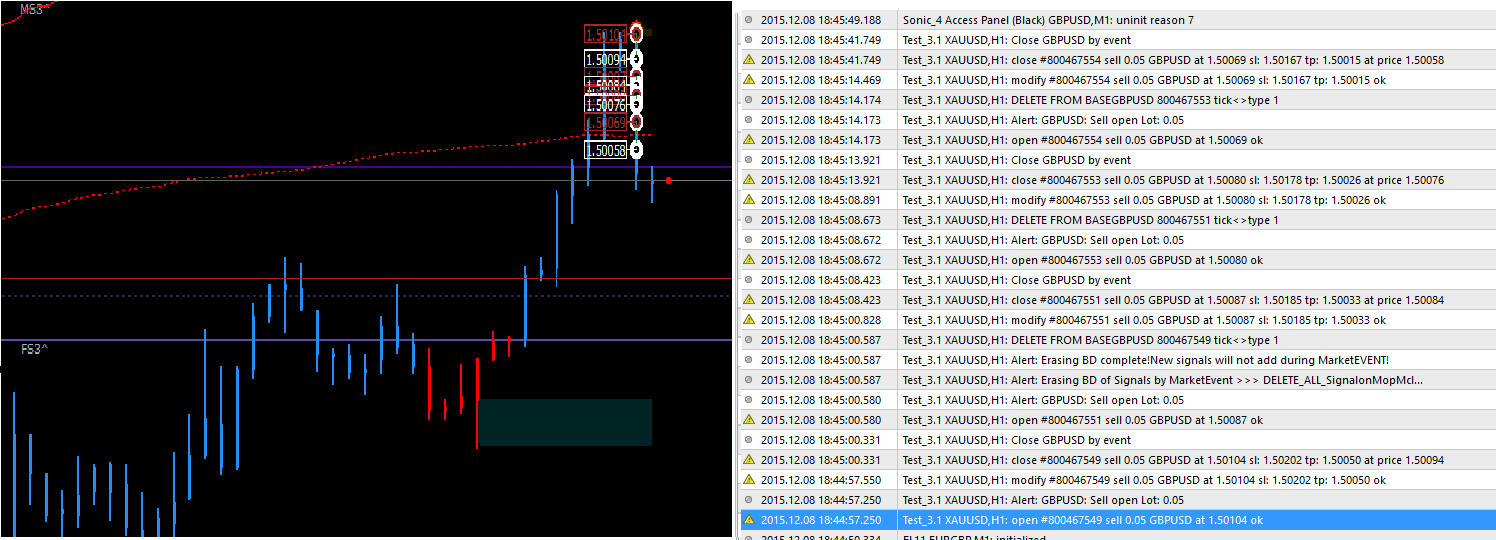Click the warning icon beside close #800467551
Viewport: 1496px width, 540px height.
click(x=748, y=300)
